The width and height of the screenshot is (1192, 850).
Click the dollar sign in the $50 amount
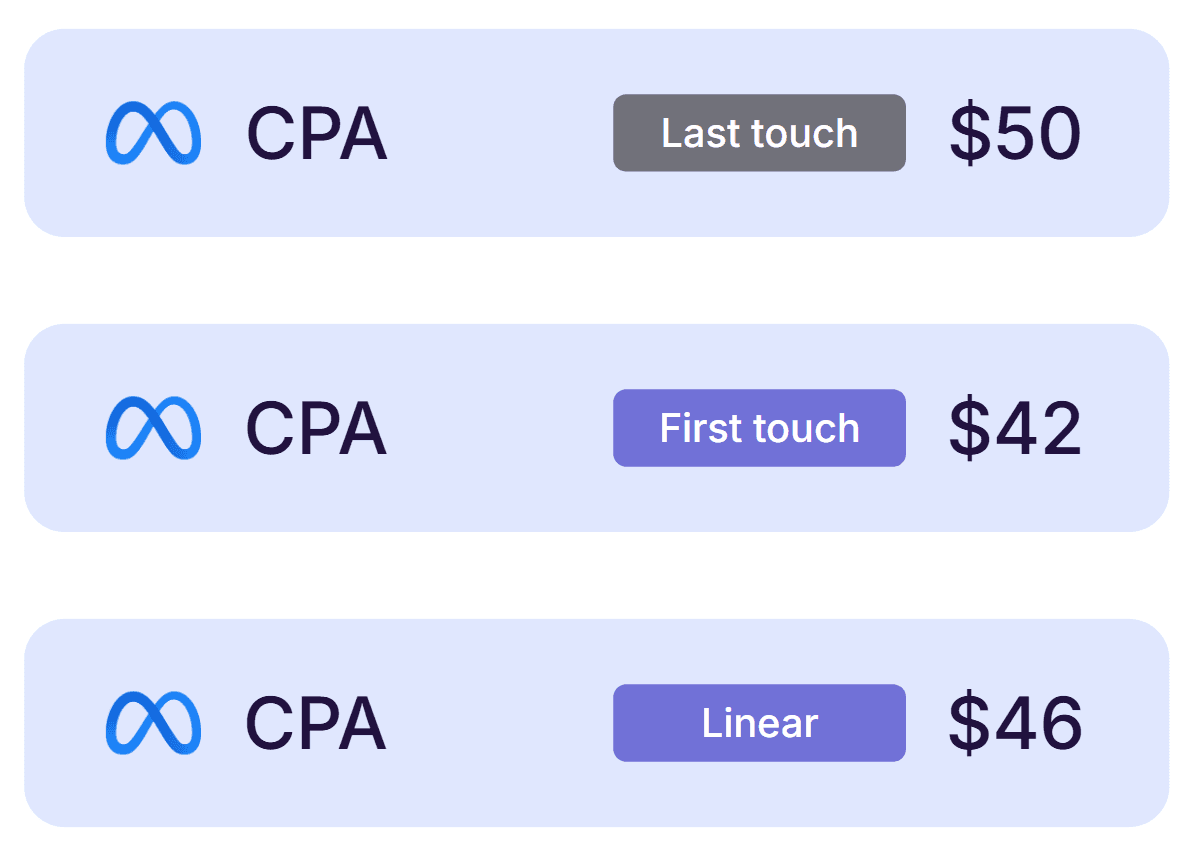(967, 133)
